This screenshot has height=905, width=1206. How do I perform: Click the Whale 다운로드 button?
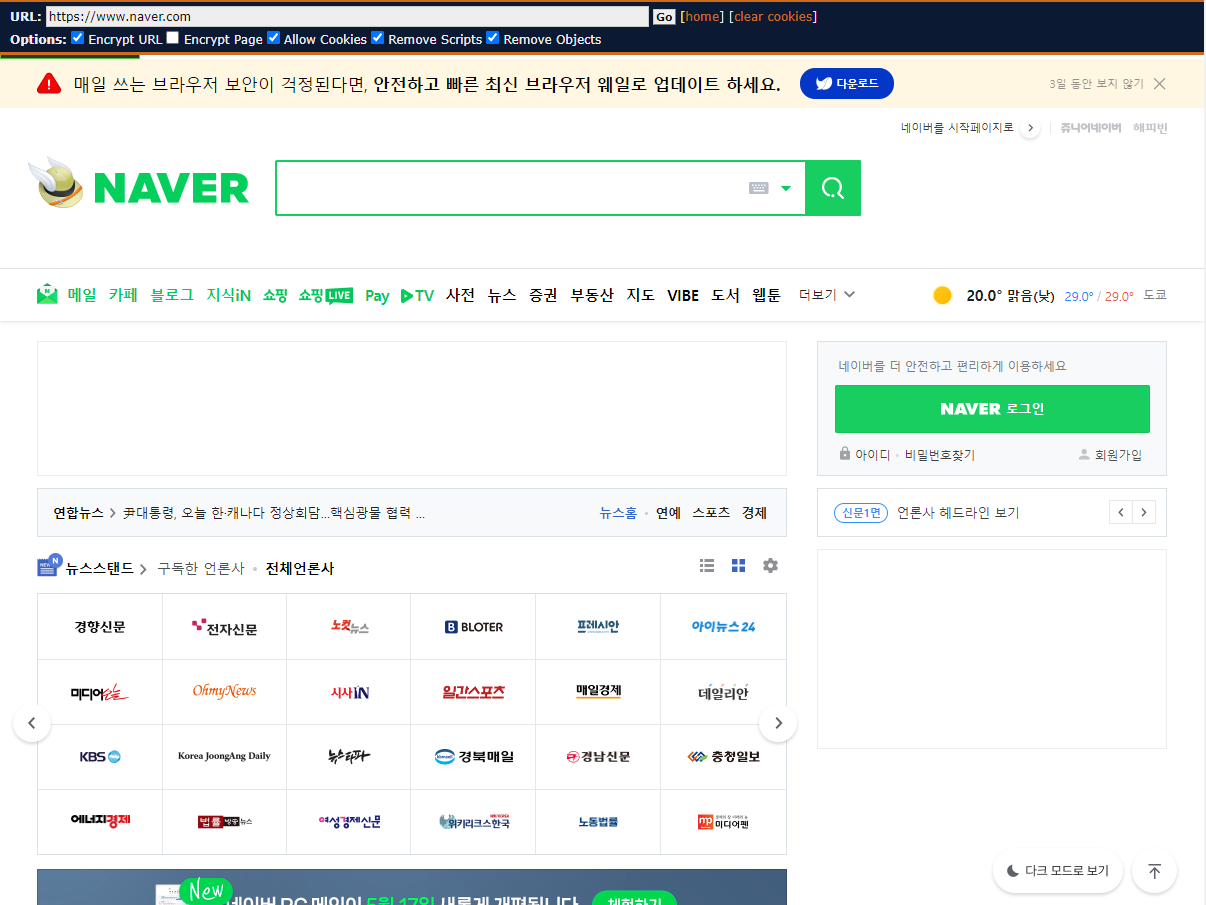[x=847, y=84]
